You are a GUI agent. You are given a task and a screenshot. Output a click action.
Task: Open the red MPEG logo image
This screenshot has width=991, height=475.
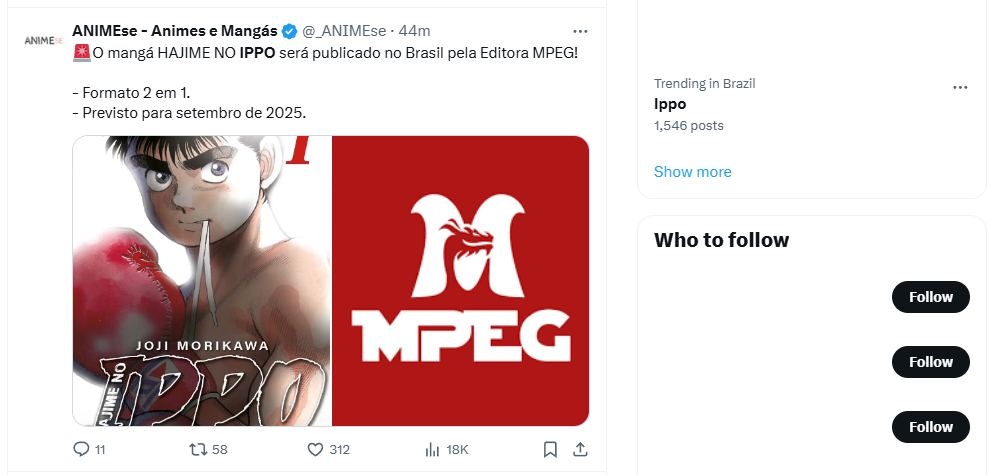coord(461,281)
